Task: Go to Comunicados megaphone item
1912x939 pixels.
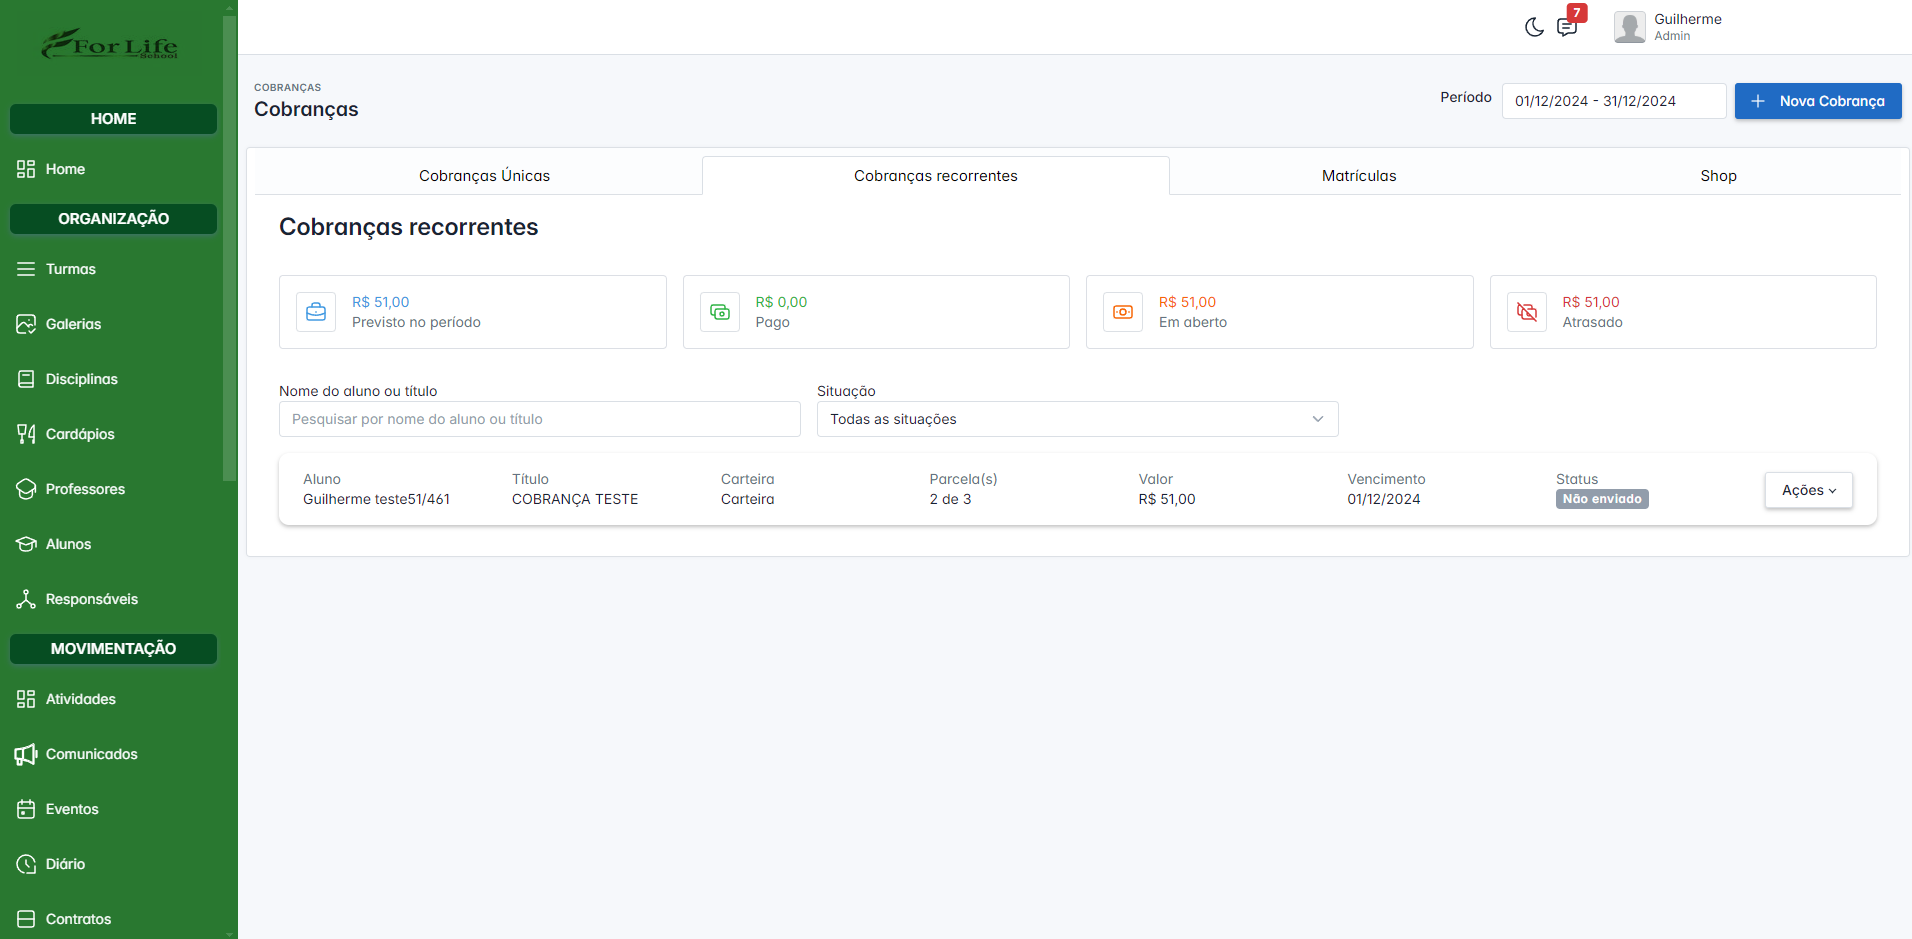Action: coord(91,754)
